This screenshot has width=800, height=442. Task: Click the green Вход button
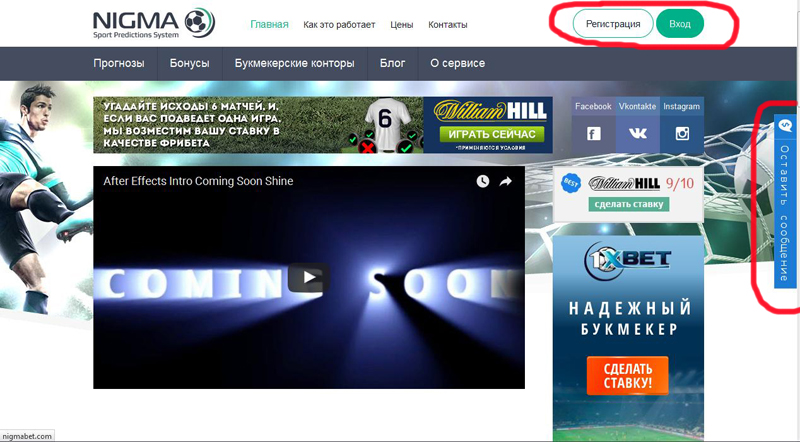pyautogui.click(x=680, y=23)
